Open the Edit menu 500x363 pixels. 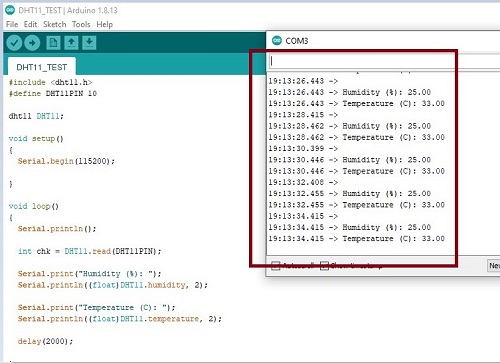30,24
